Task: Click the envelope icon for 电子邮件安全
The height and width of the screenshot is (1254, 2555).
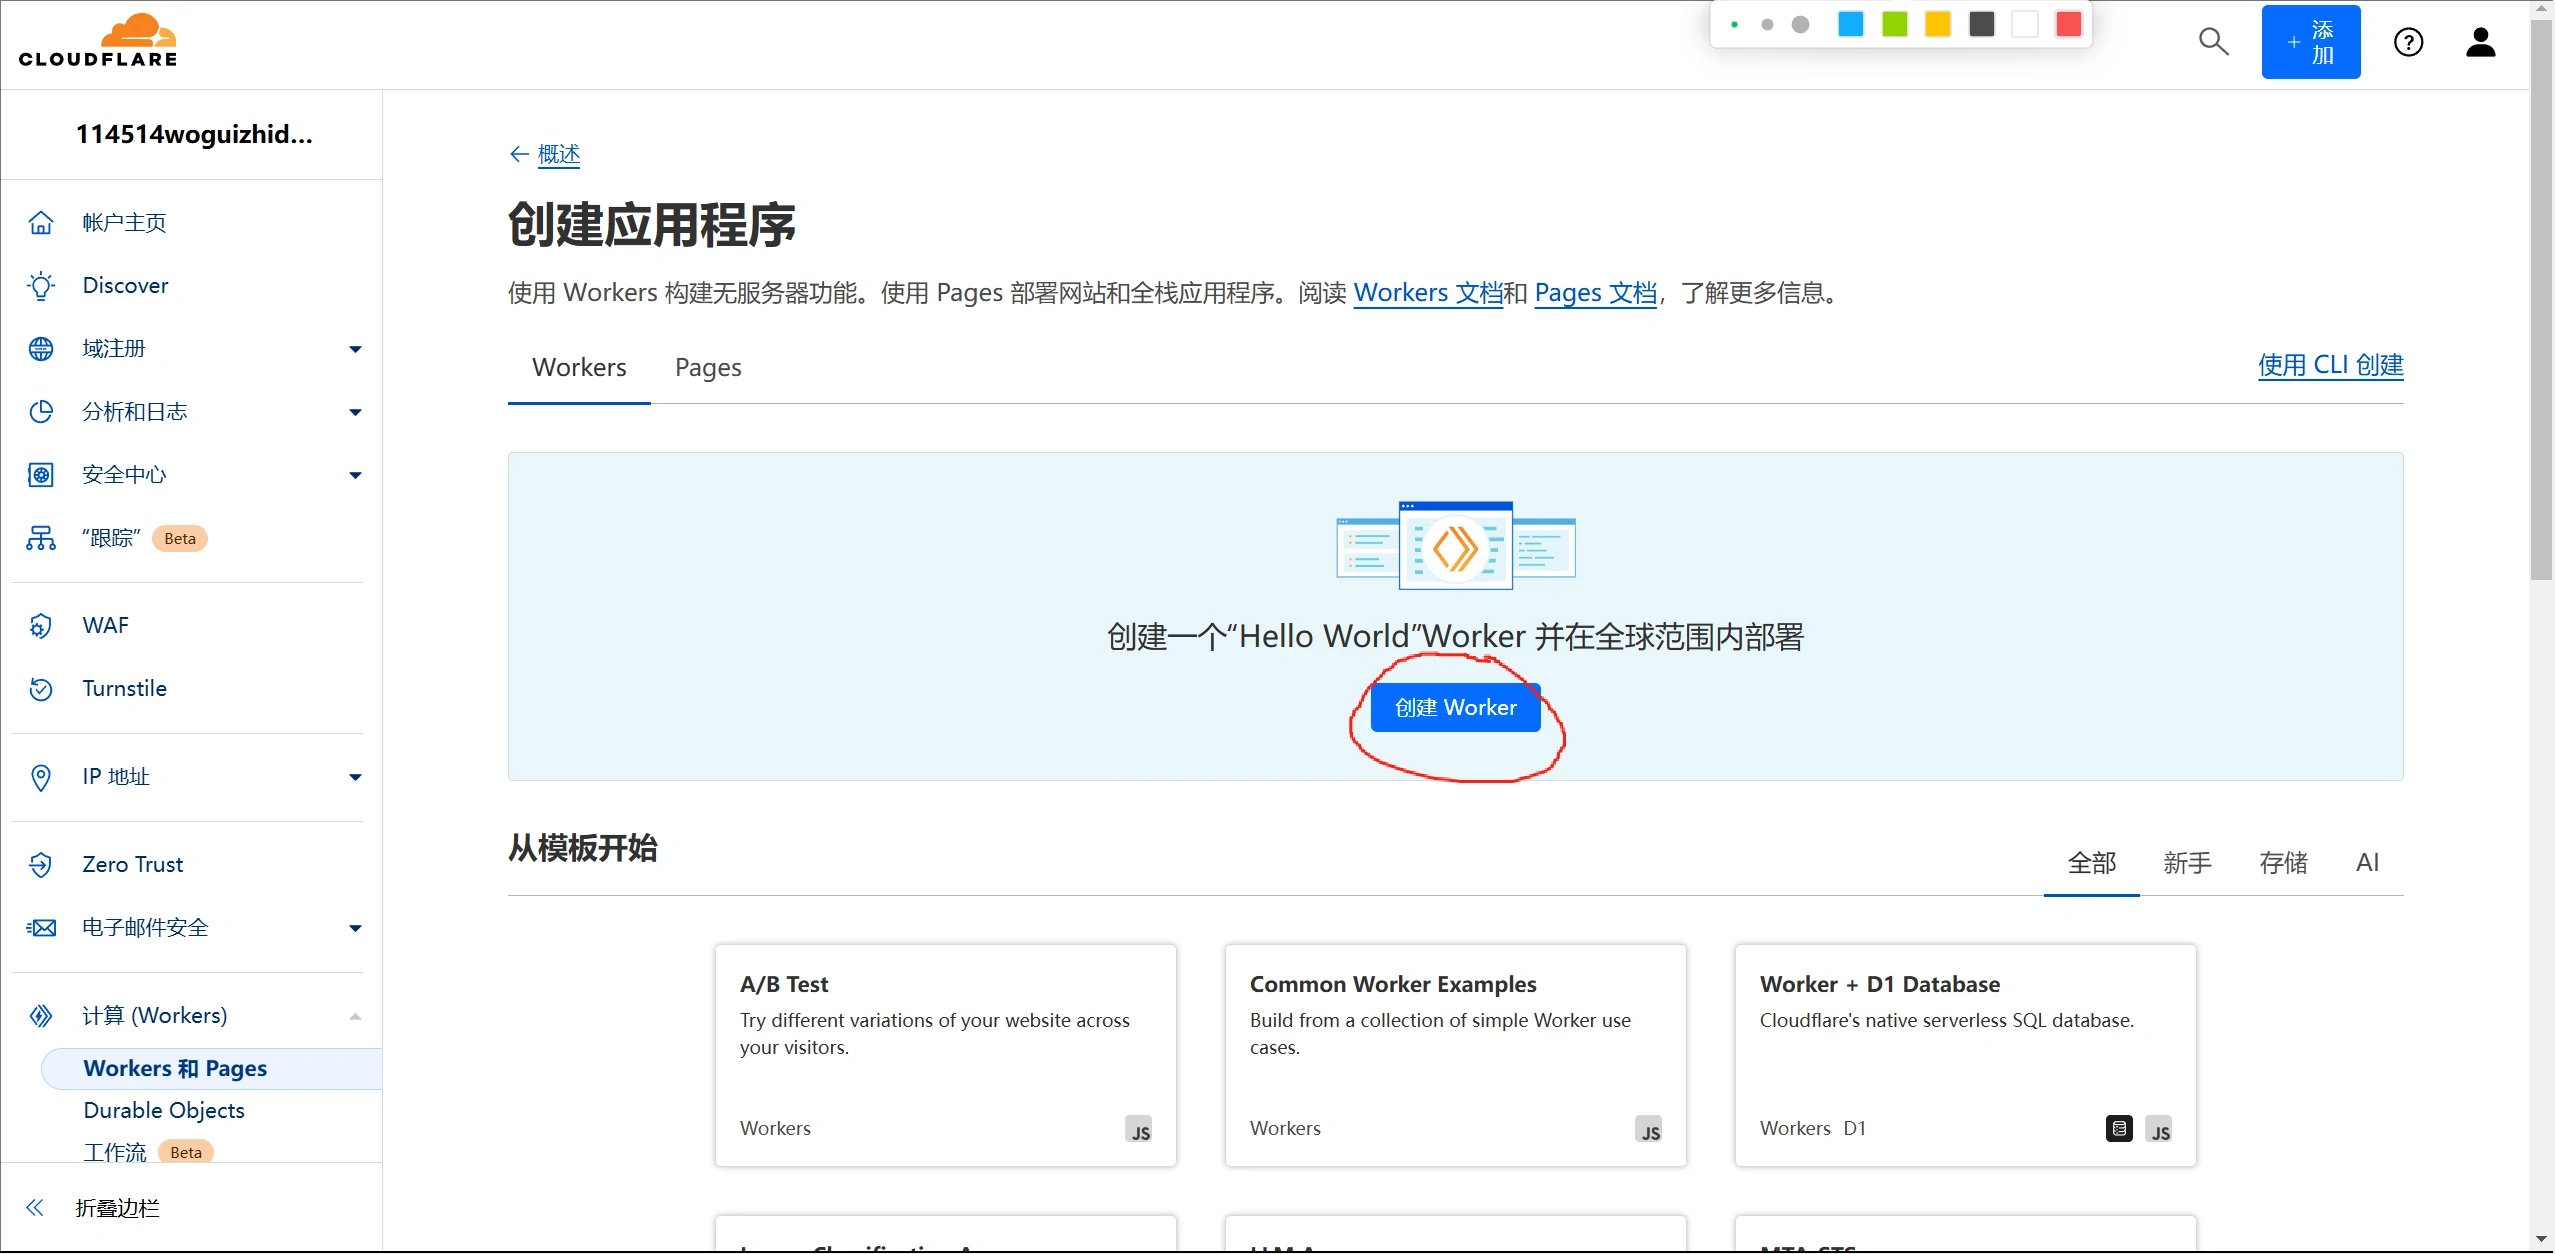Action: pyautogui.click(x=41, y=928)
